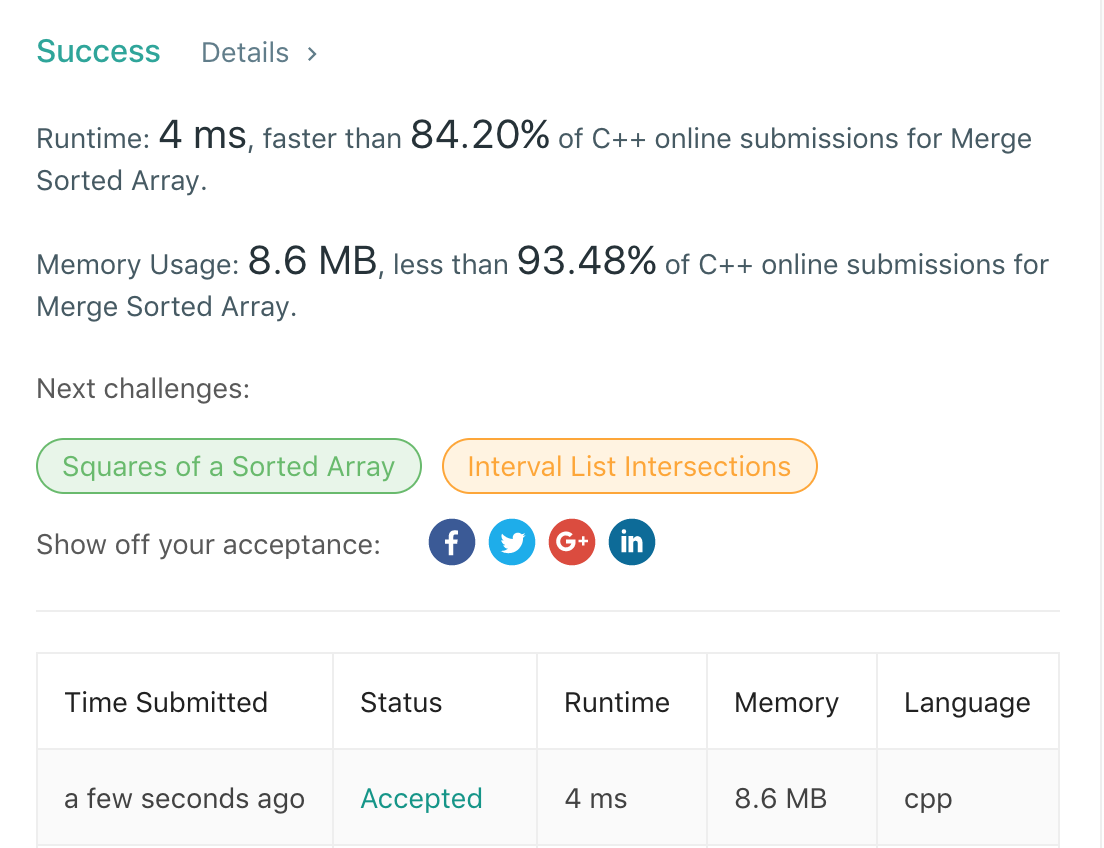Share acceptance on Google Plus
This screenshot has width=1104, height=848.
(572, 543)
